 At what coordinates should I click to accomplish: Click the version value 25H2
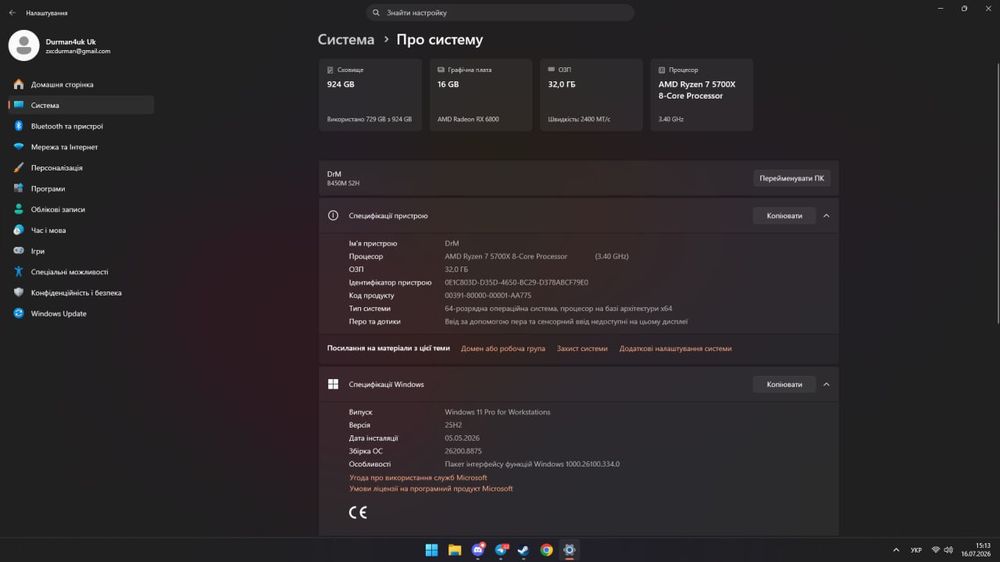tap(453, 425)
